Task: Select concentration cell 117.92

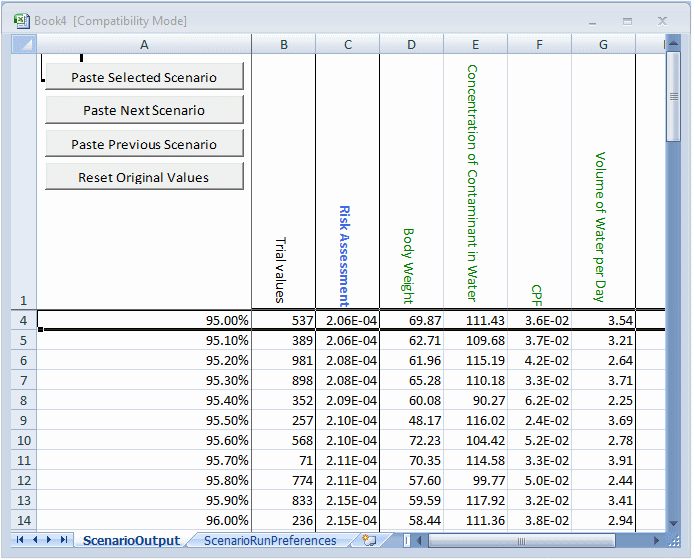Action: (475, 500)
